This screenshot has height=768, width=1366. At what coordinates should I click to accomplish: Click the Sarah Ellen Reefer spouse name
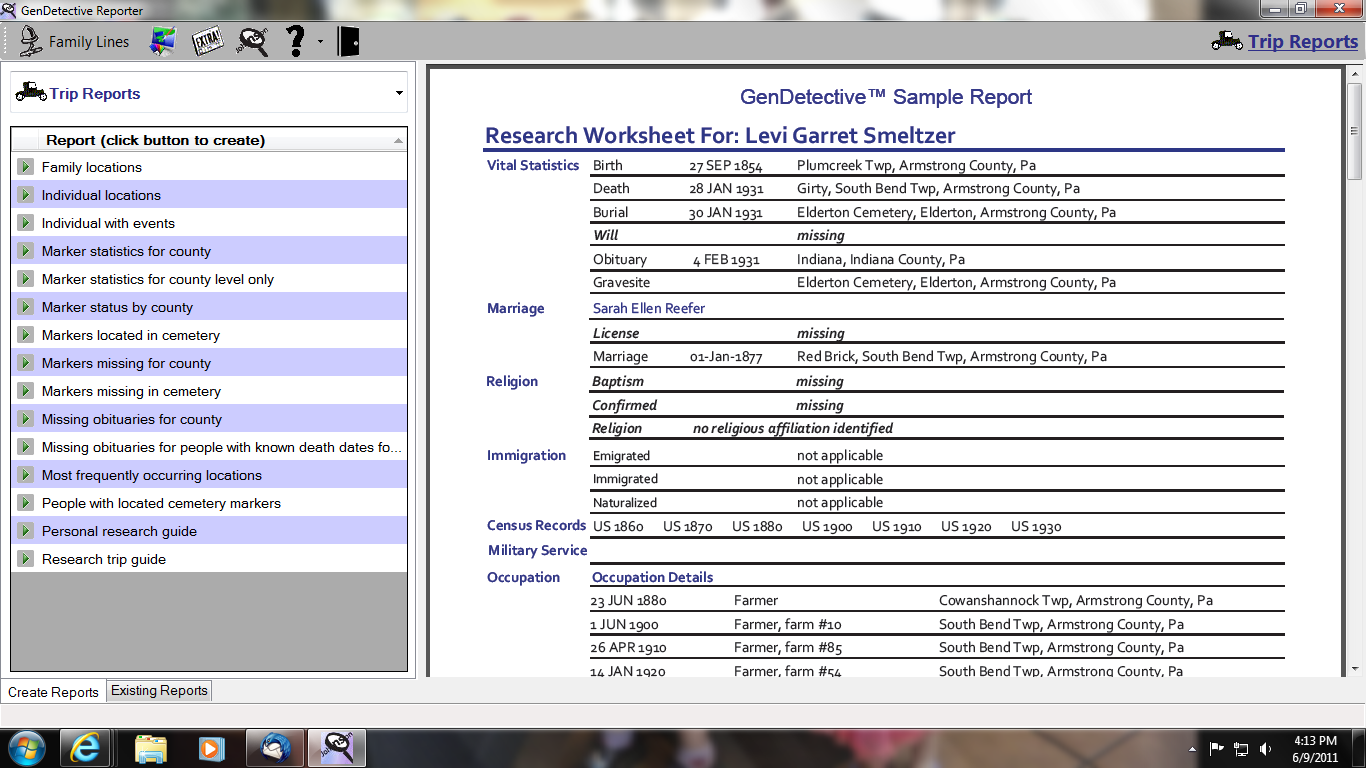pyautogui.click(x=649, y=308)
